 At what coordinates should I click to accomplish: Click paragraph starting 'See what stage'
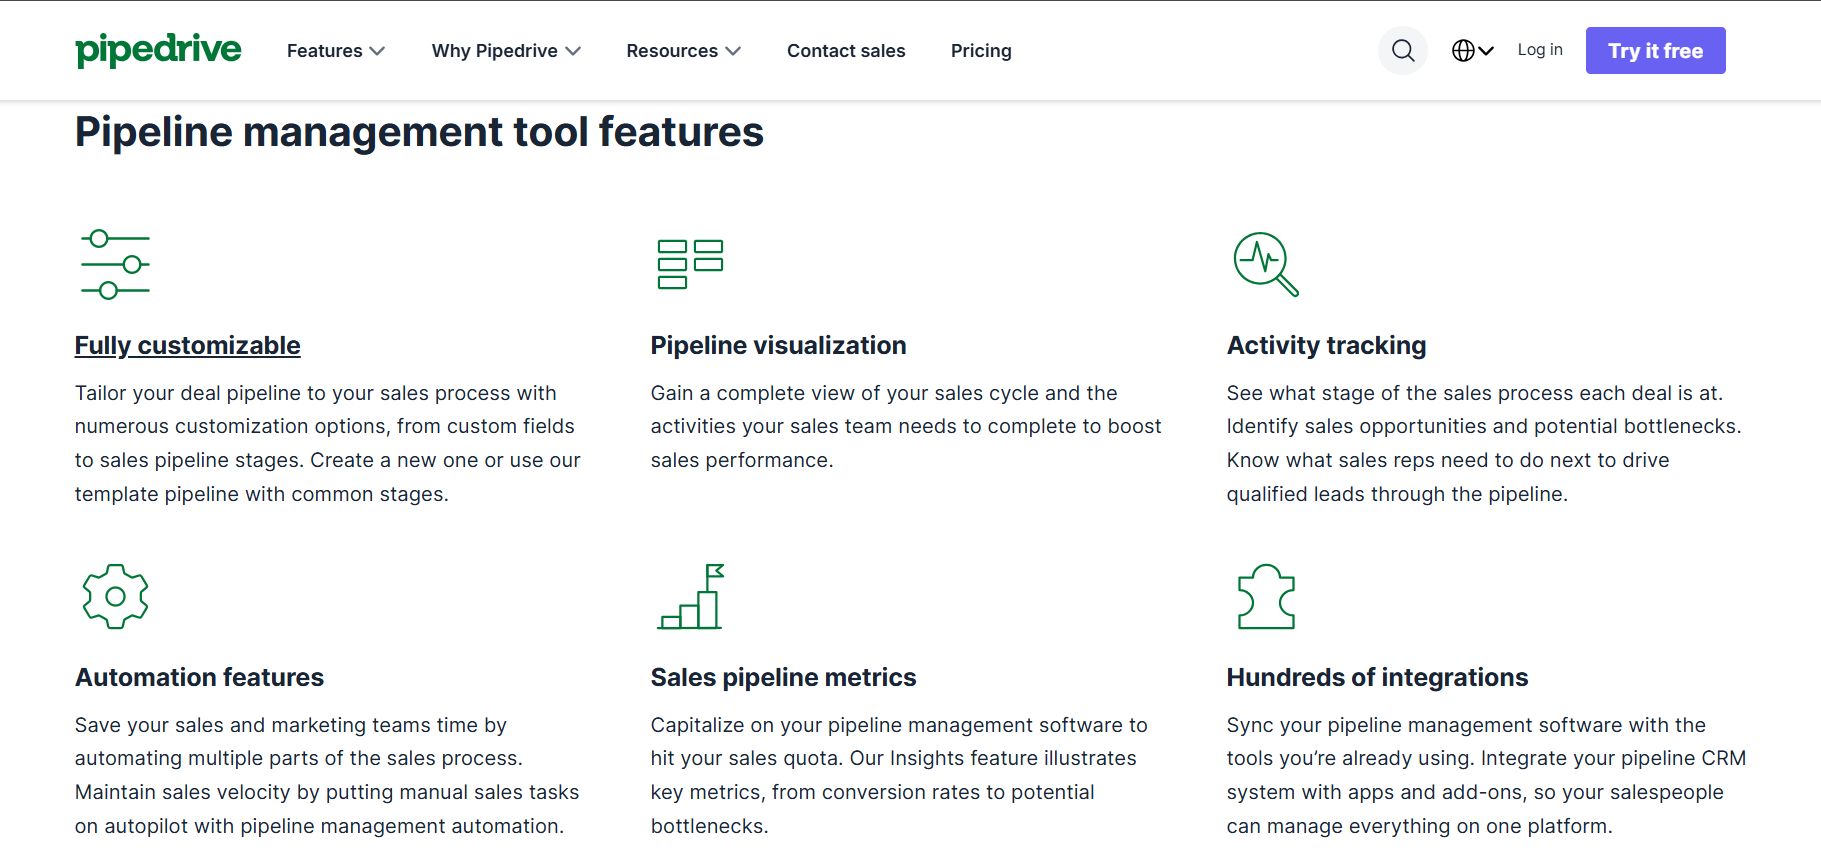tap(1484, 443)
